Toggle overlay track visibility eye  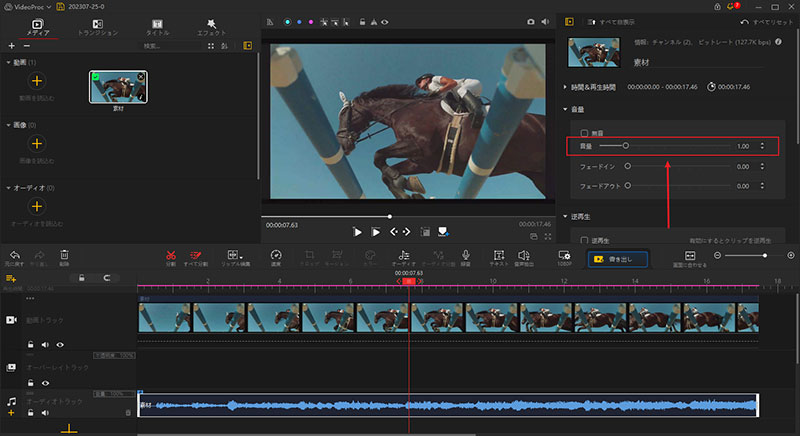pyautogui.click(x=45, y=383)
